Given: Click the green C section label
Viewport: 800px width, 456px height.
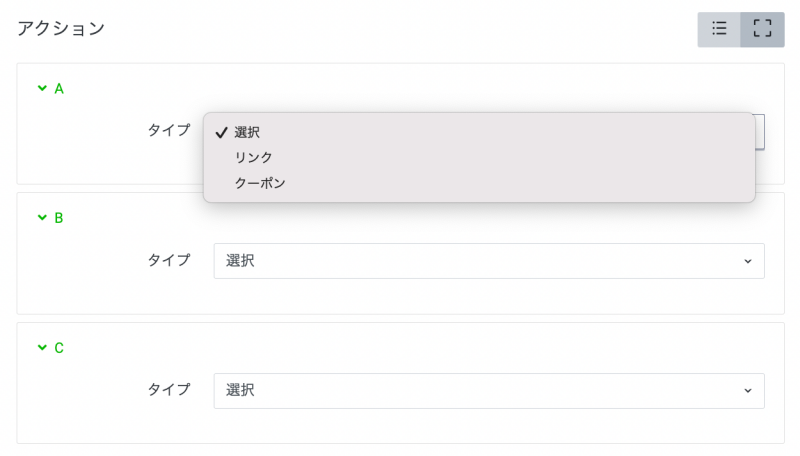Looking at the screenshot, I should point(59,347).
